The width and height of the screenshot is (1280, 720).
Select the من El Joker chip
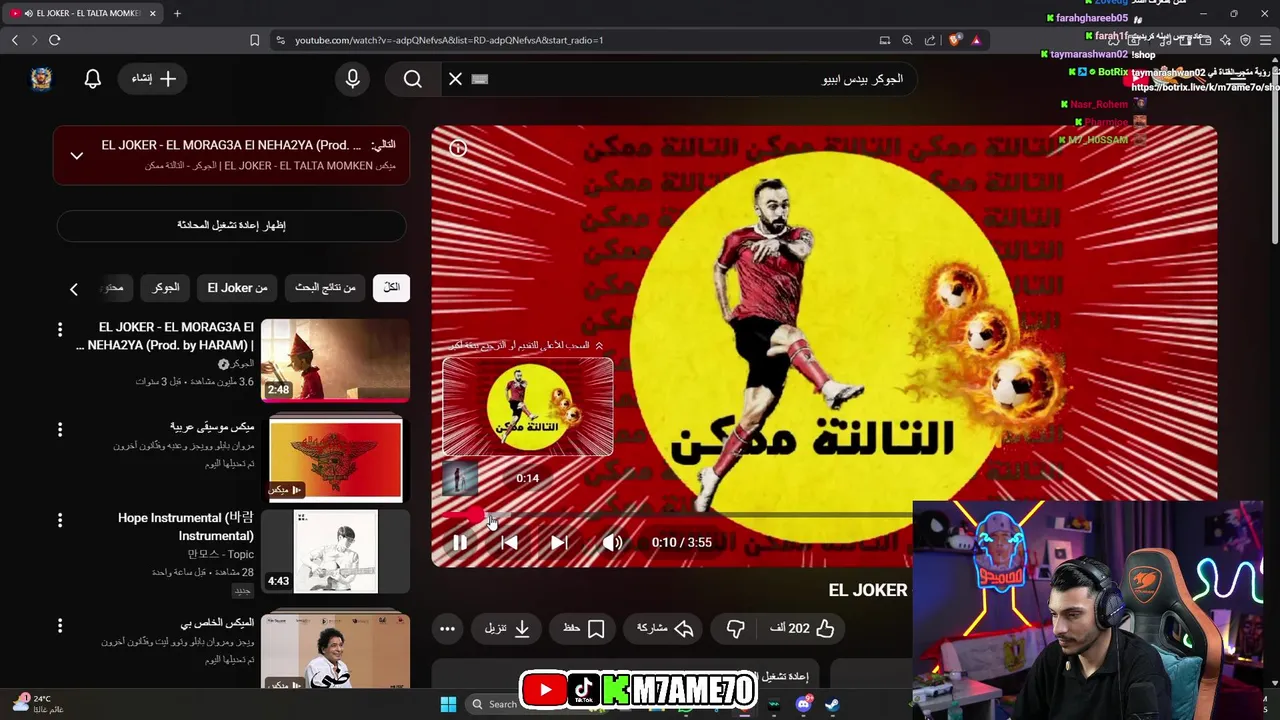(x=237, y=288)
